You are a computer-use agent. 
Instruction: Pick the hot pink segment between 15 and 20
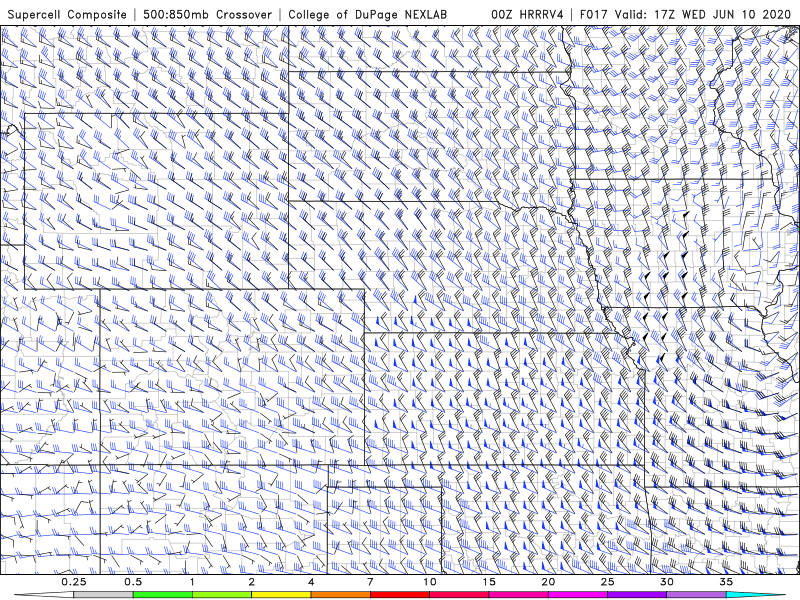(518, 595)
